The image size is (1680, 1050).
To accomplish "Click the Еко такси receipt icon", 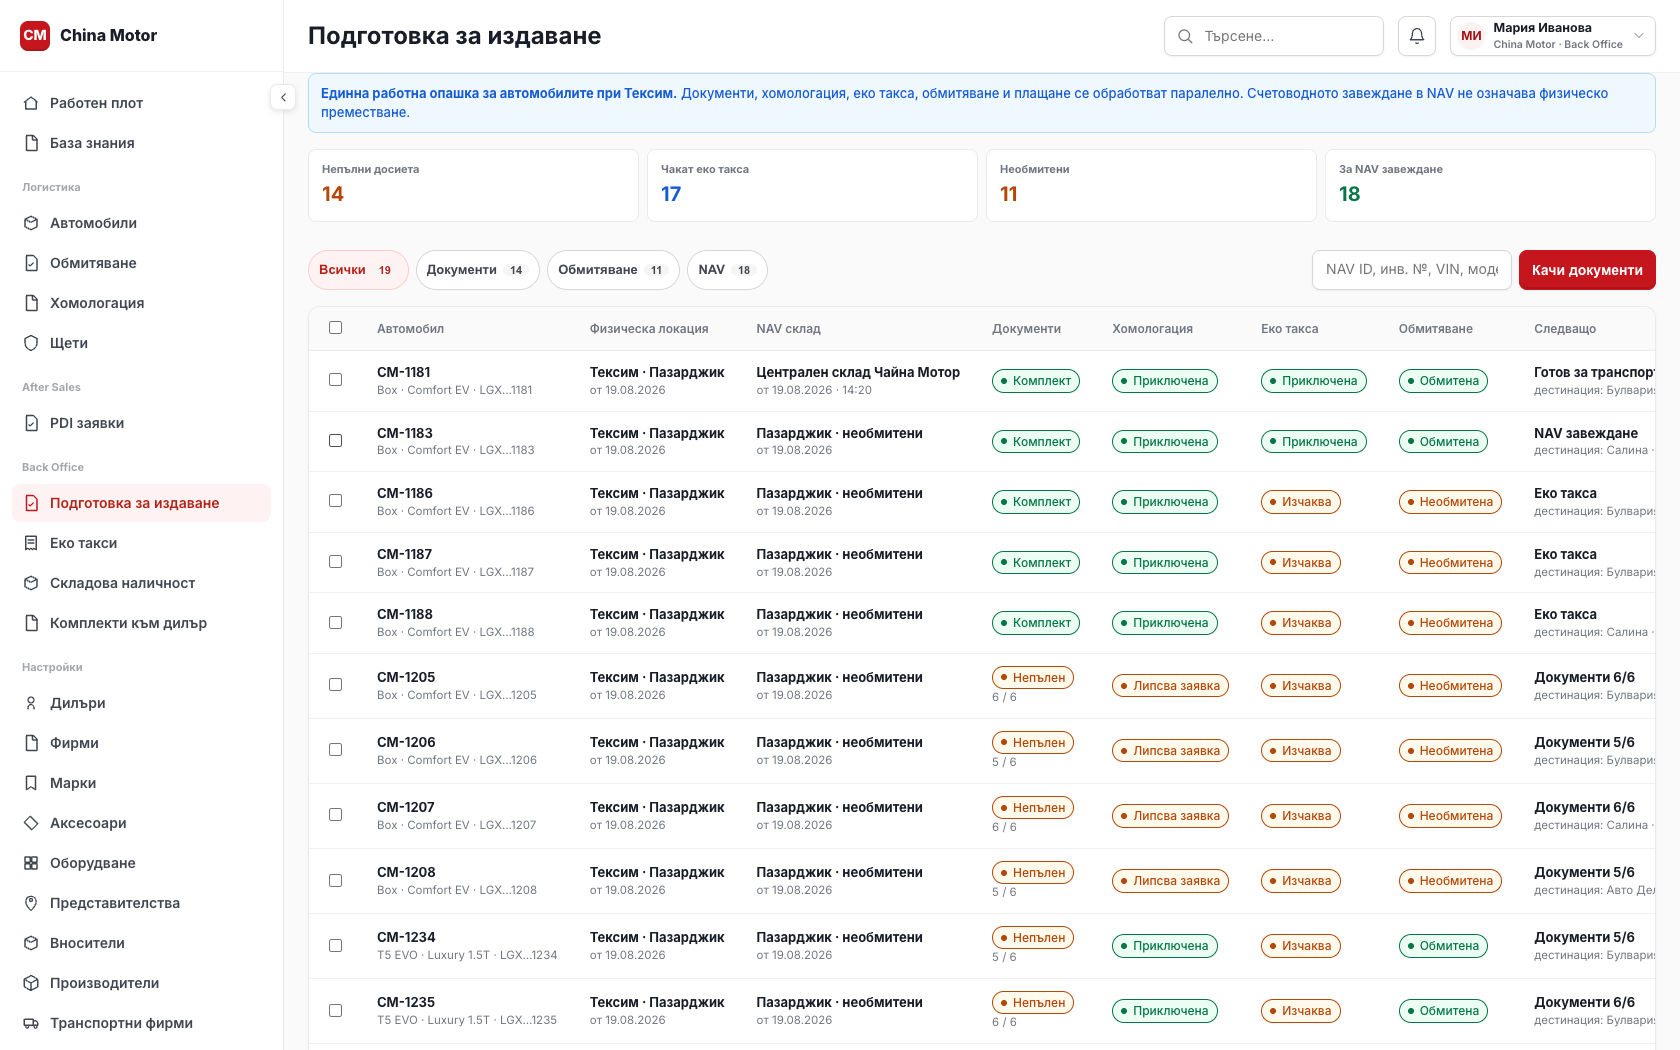I will tap(31, 543).
